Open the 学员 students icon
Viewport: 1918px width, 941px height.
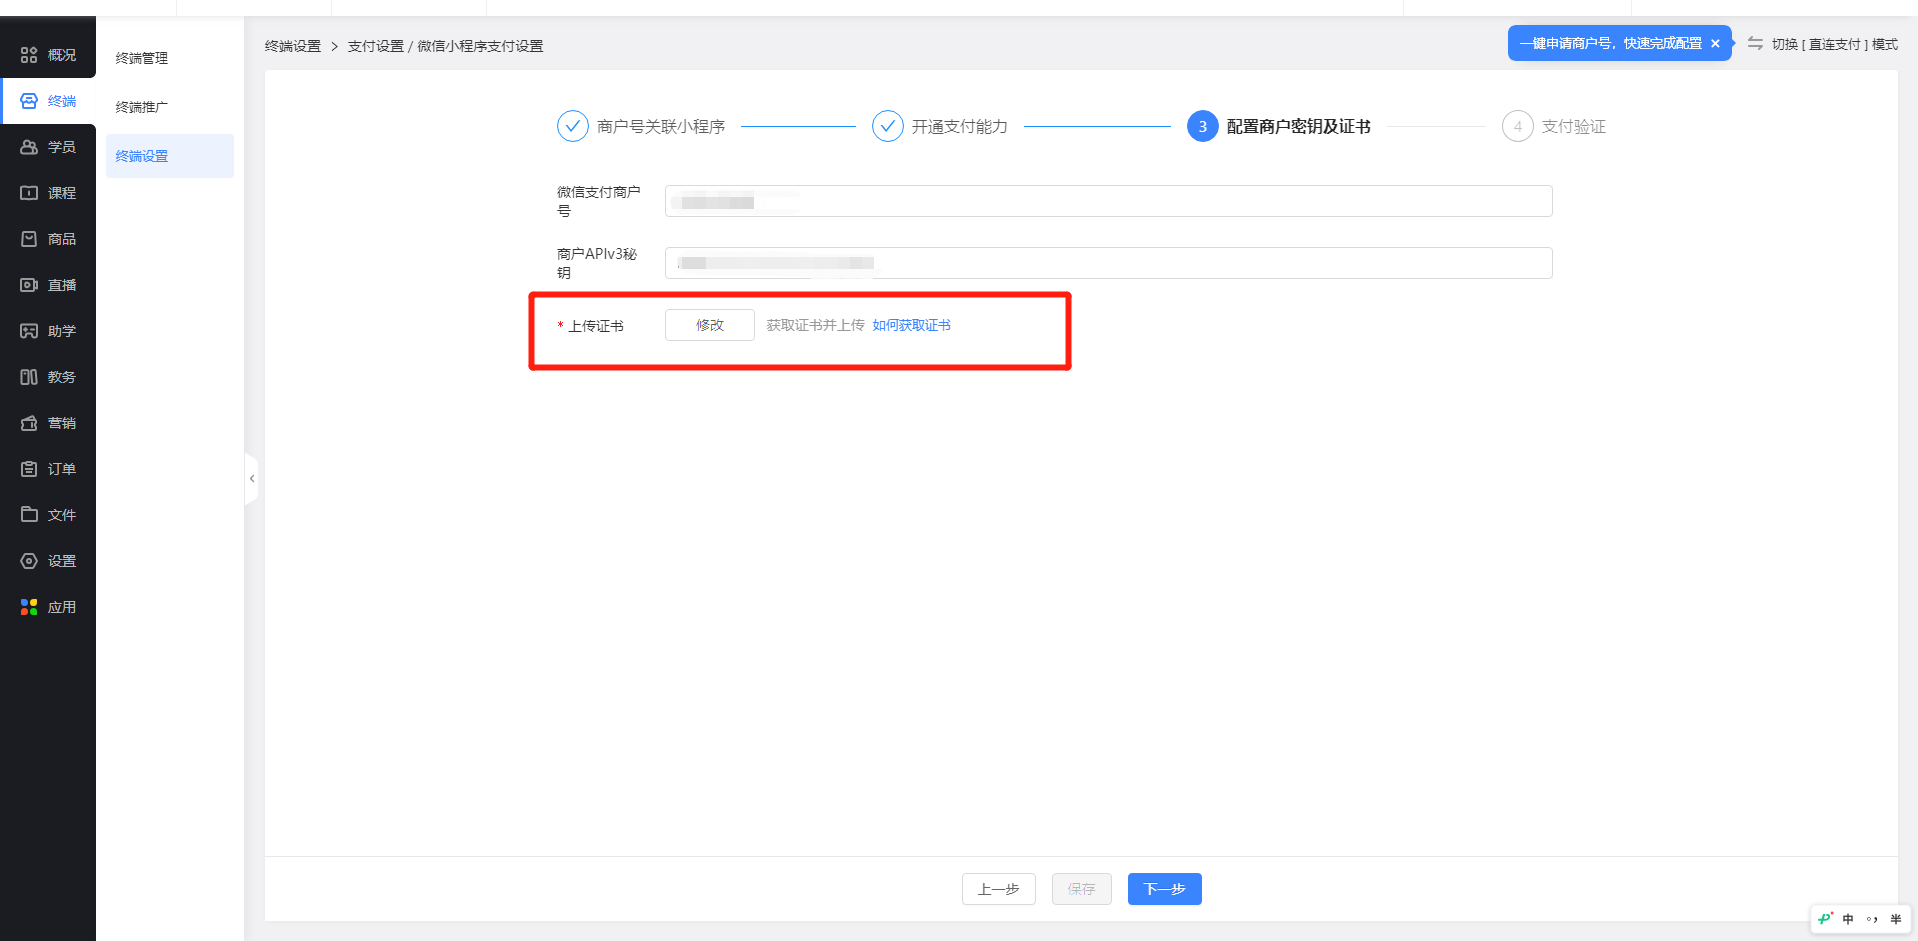tap(29, 147)
